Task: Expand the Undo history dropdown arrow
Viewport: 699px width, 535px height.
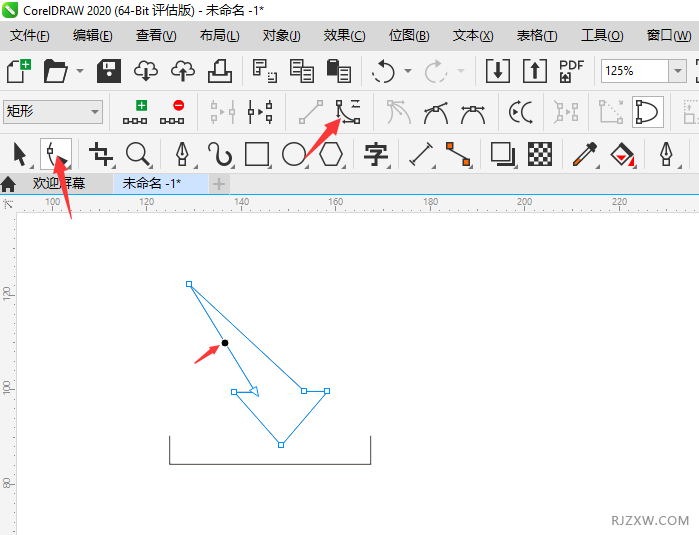Action: [x=408, y=71]
